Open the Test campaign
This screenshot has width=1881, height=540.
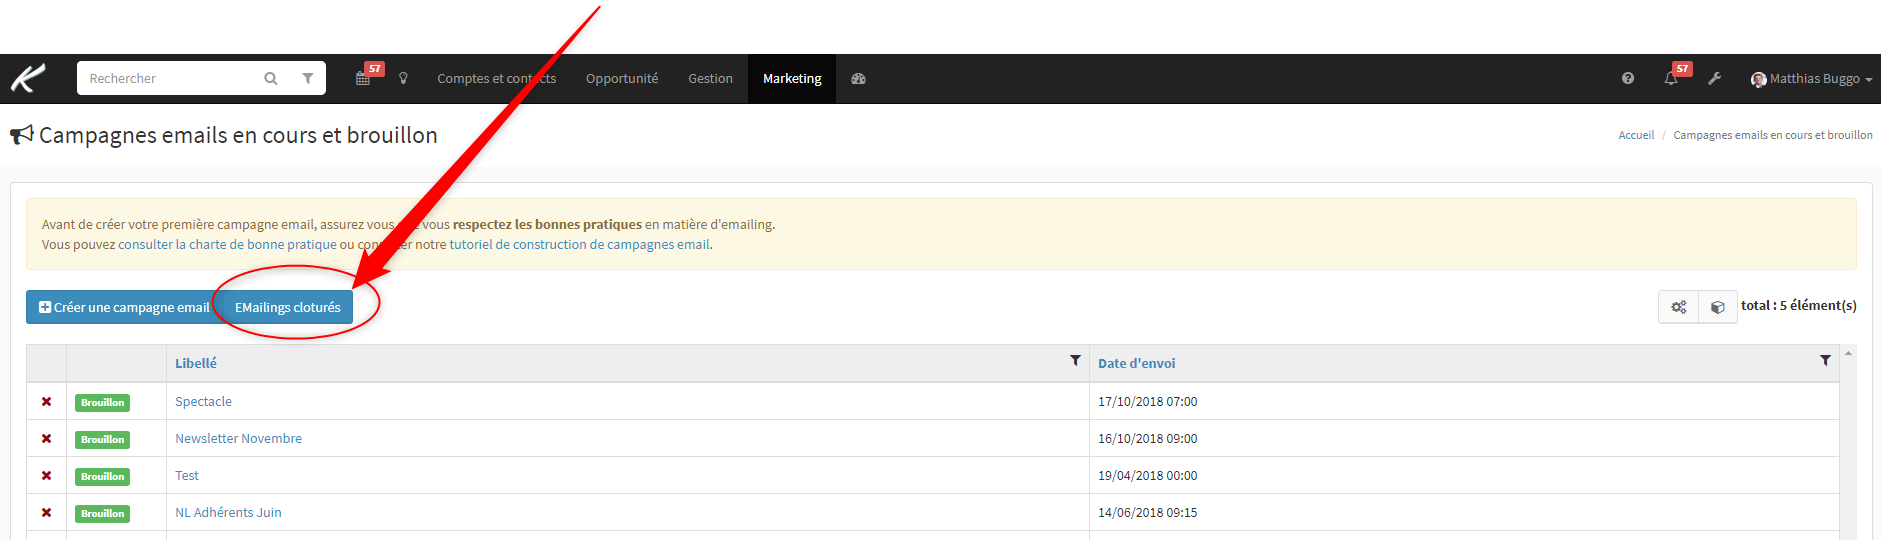[187, 475]
